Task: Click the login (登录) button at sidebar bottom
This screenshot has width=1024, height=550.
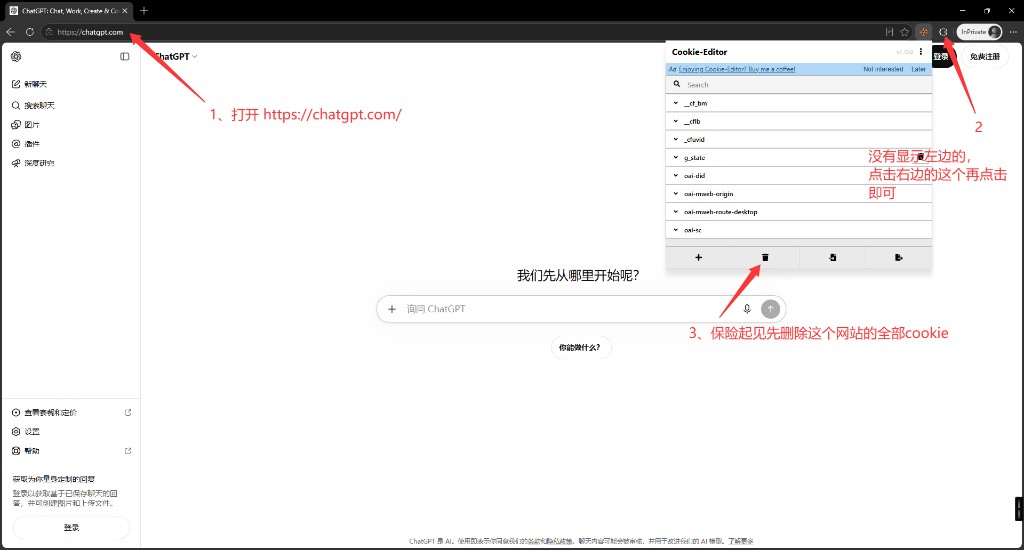Action: (x=71, y=527)
